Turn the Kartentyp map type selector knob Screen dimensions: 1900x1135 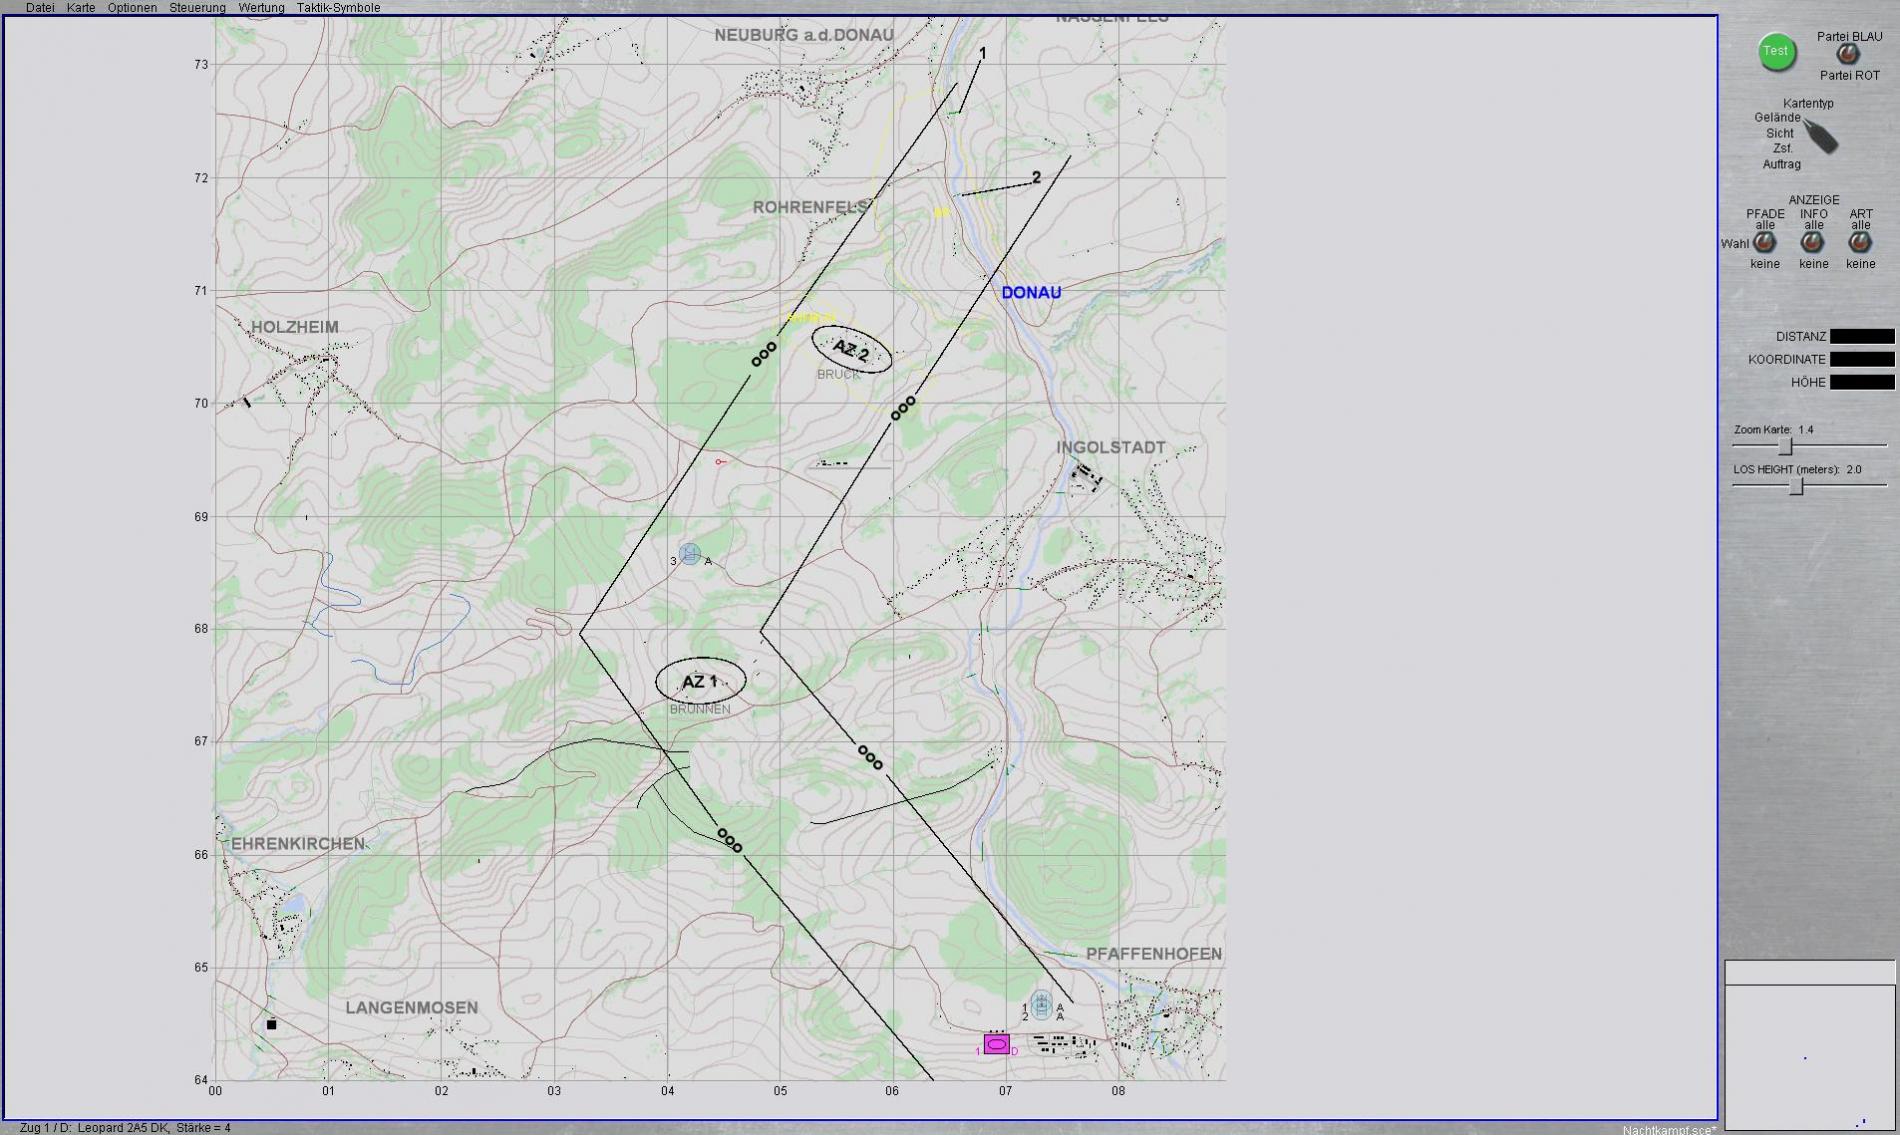point(1821,137)
